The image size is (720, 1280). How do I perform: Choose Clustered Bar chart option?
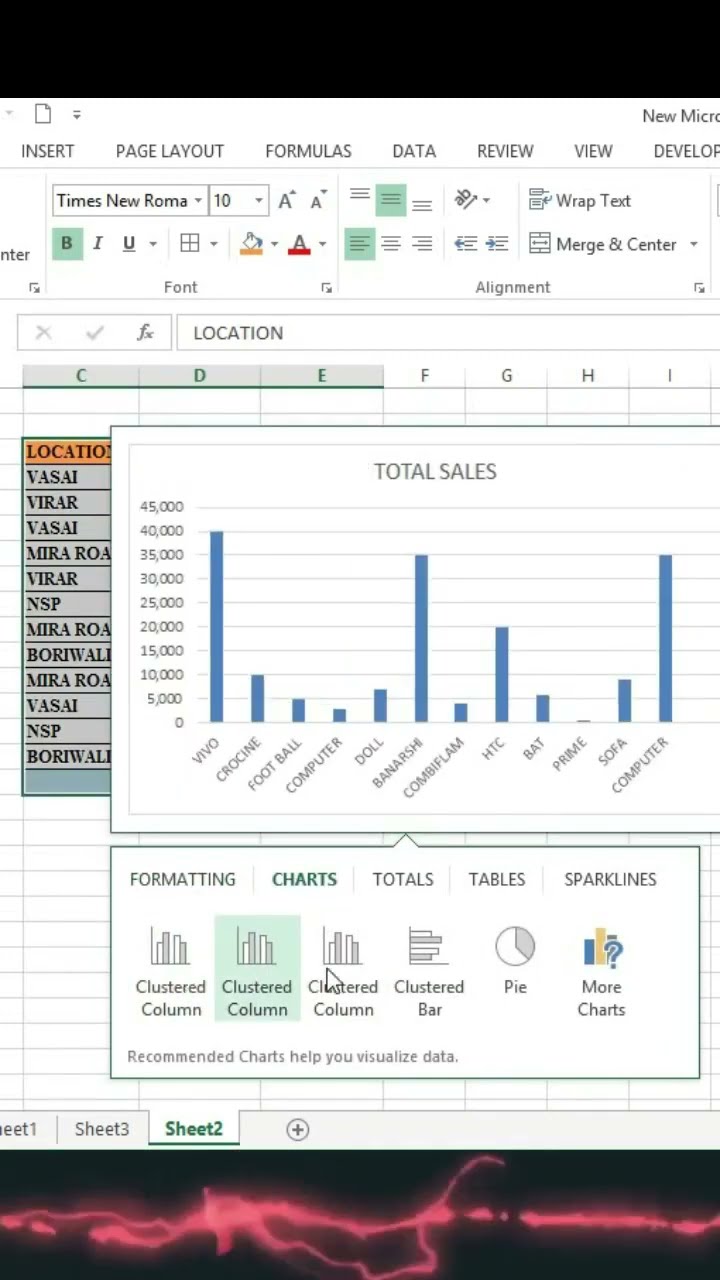(429, 970)
